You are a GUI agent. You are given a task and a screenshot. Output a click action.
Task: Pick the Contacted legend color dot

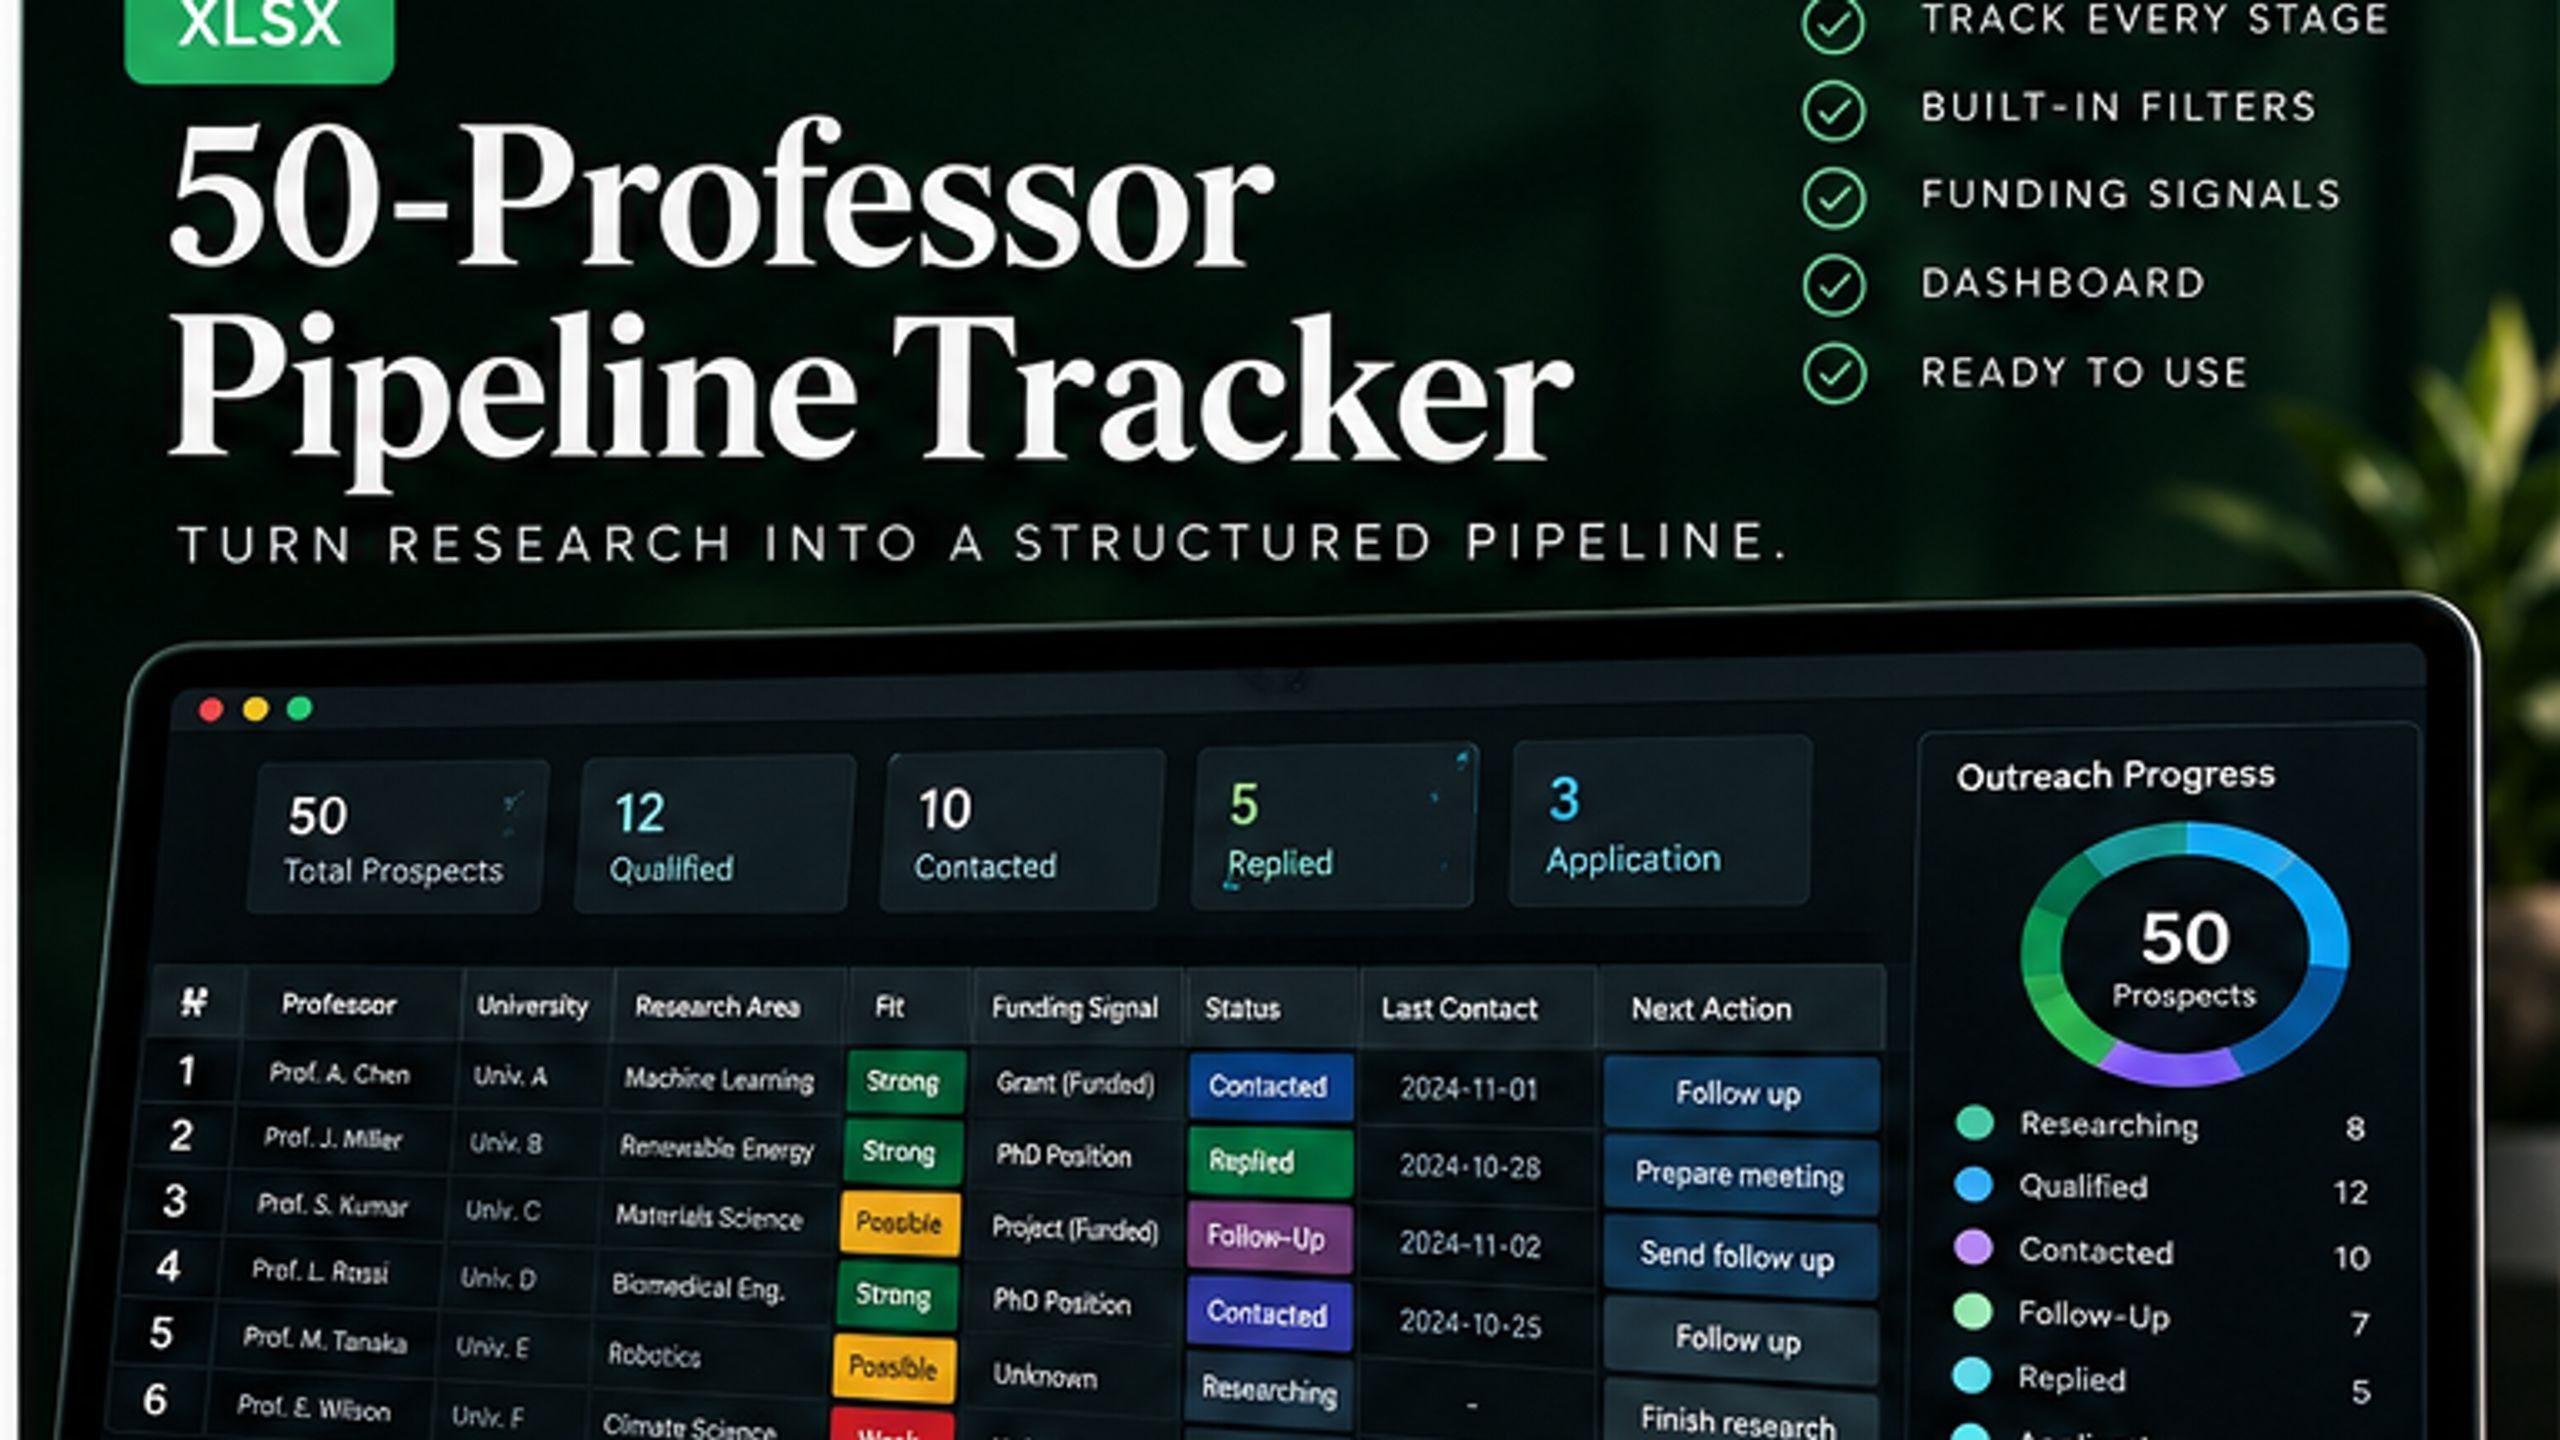click(x=1974, y=1247)
